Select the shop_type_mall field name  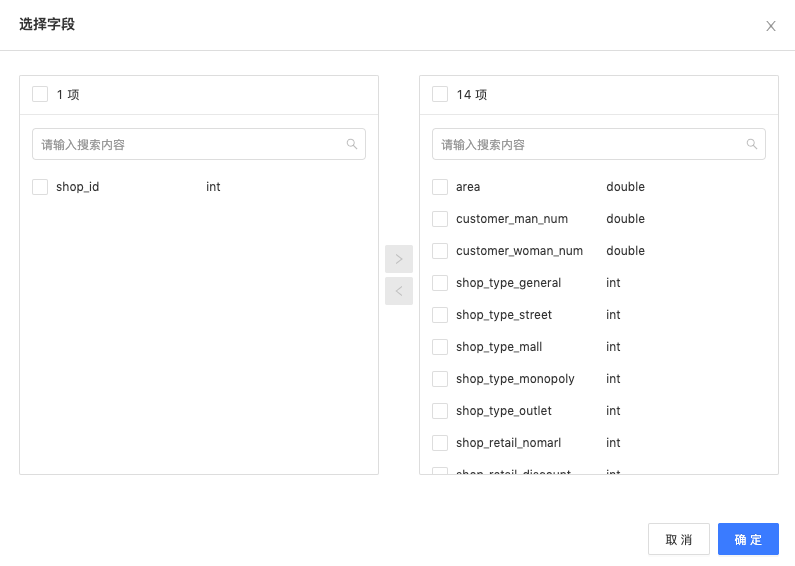pos(499,346)
